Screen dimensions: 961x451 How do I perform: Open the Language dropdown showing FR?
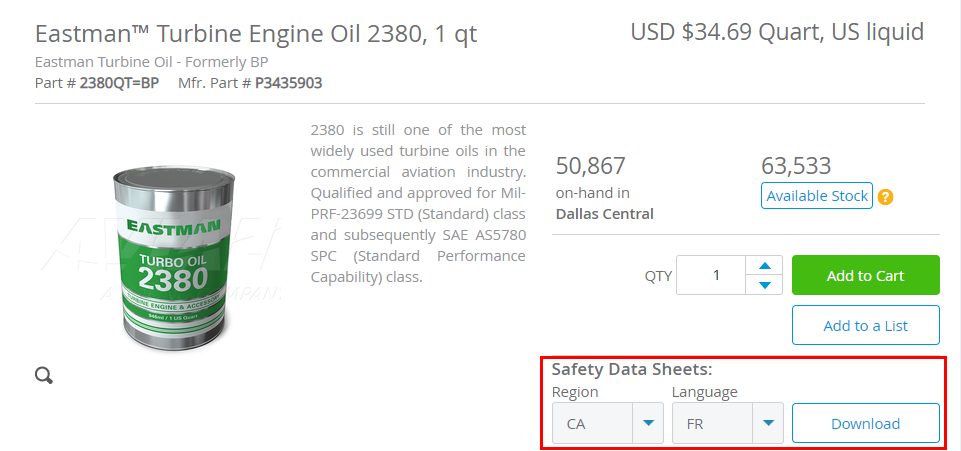tap(727, 423)
